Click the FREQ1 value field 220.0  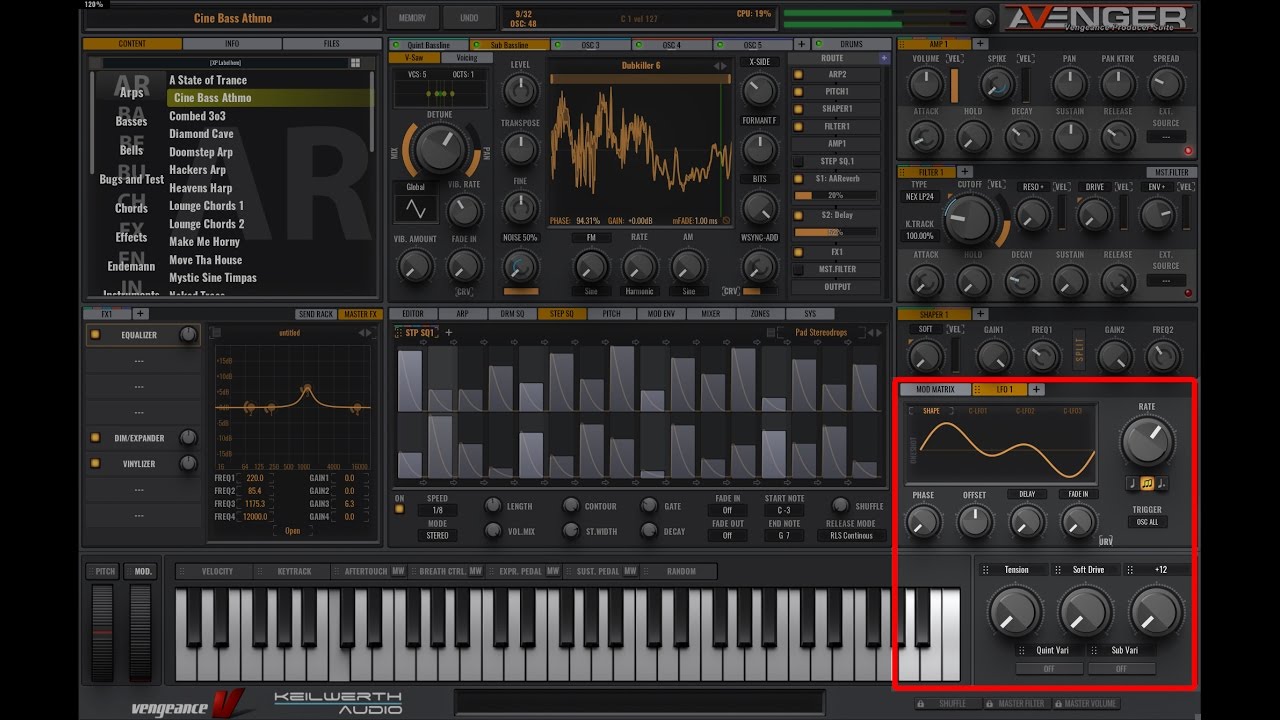255,478
